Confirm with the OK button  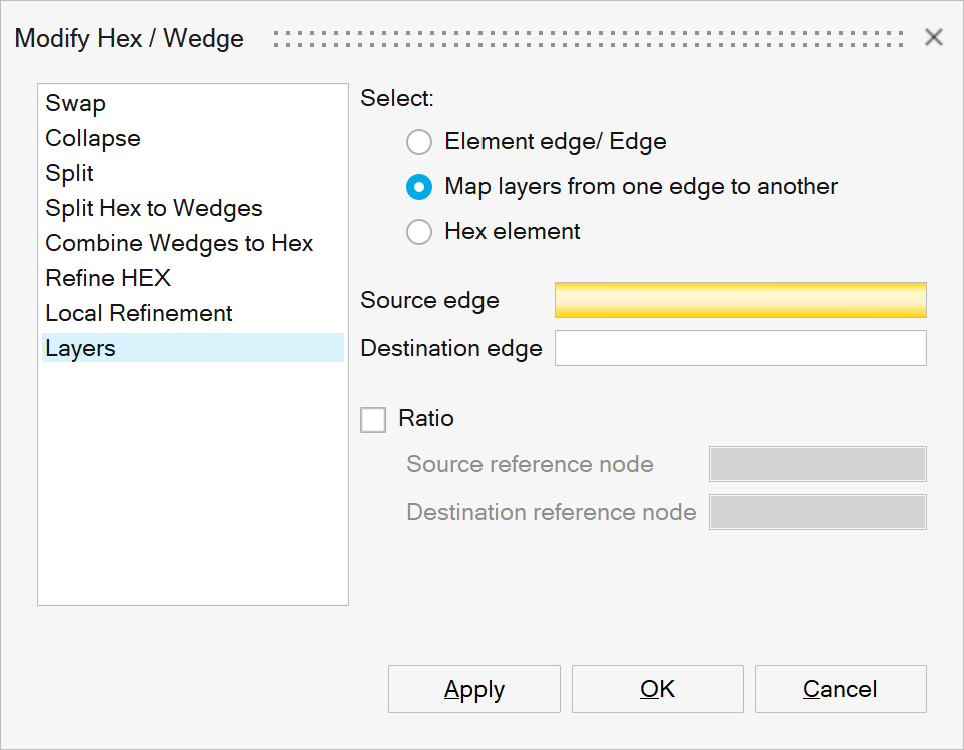coord(657,689)
